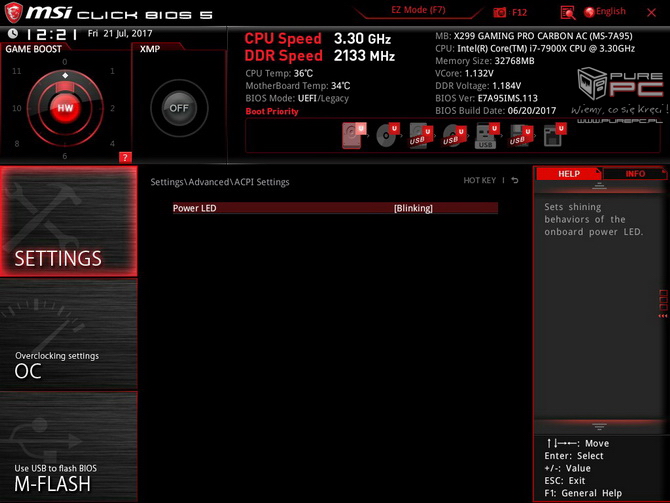Screen dimensions: 670x503
Task: Switch to EZ Mode (F7)
Action: coord(418,10)
